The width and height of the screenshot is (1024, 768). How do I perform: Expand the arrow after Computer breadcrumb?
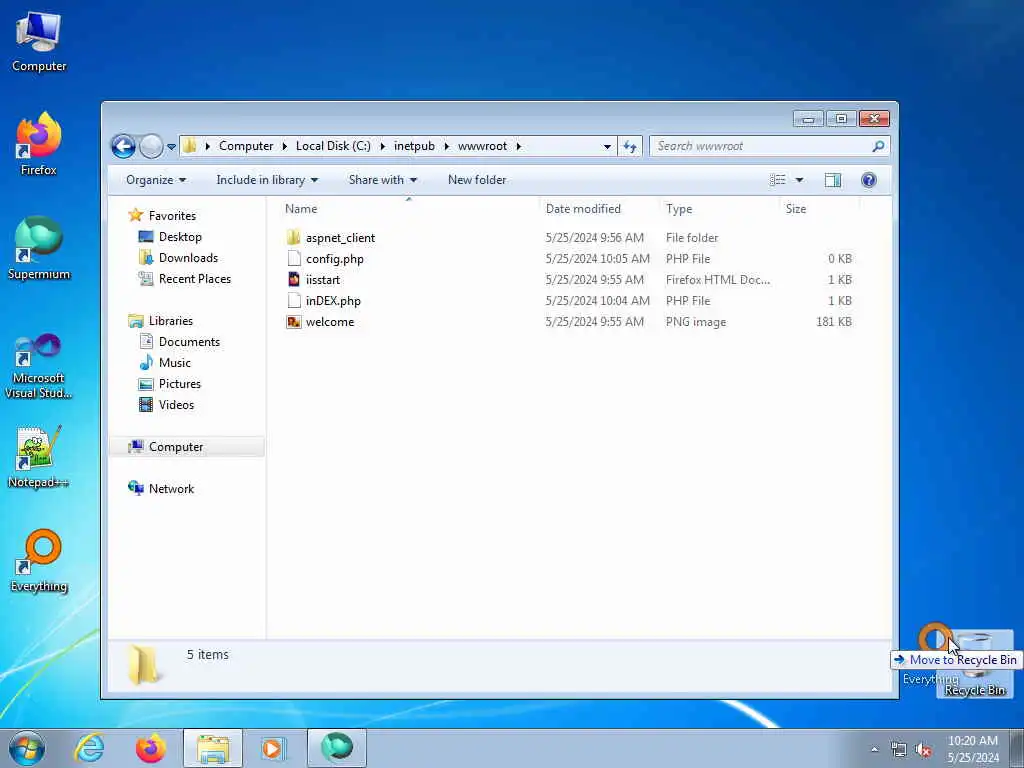coord(285,146)
